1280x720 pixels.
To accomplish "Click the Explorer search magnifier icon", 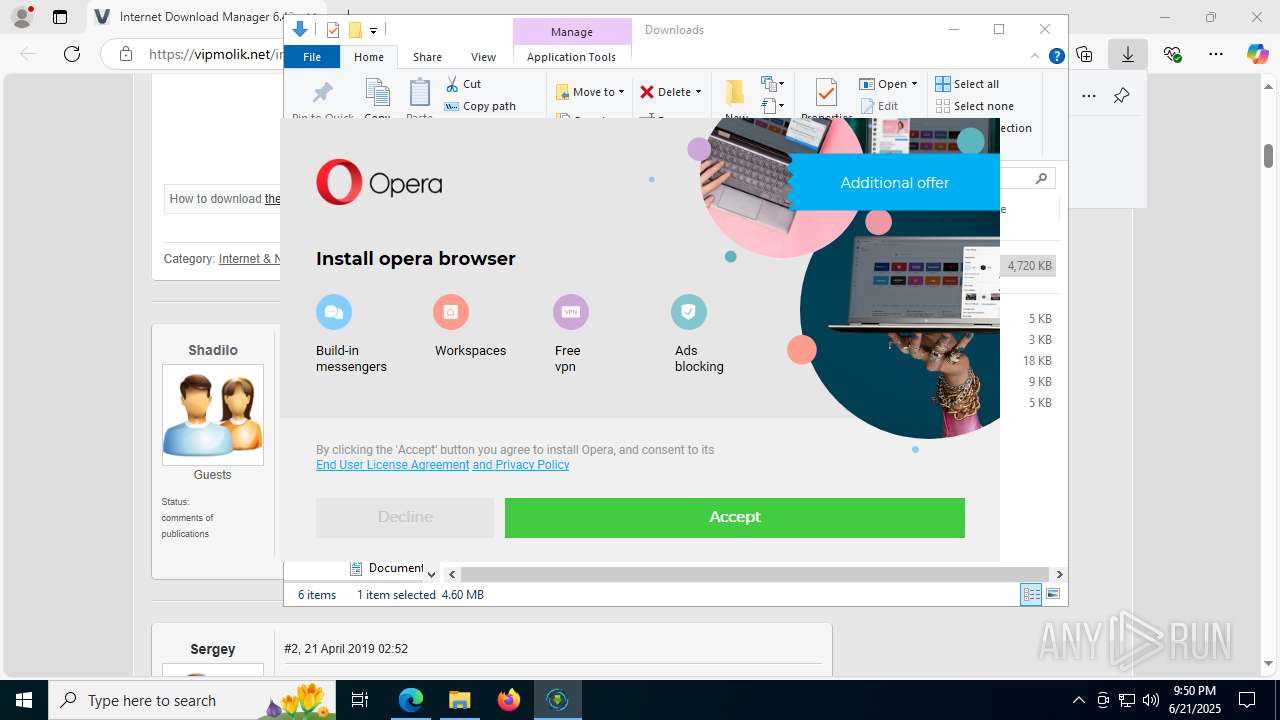I will tap(1041, 179).
